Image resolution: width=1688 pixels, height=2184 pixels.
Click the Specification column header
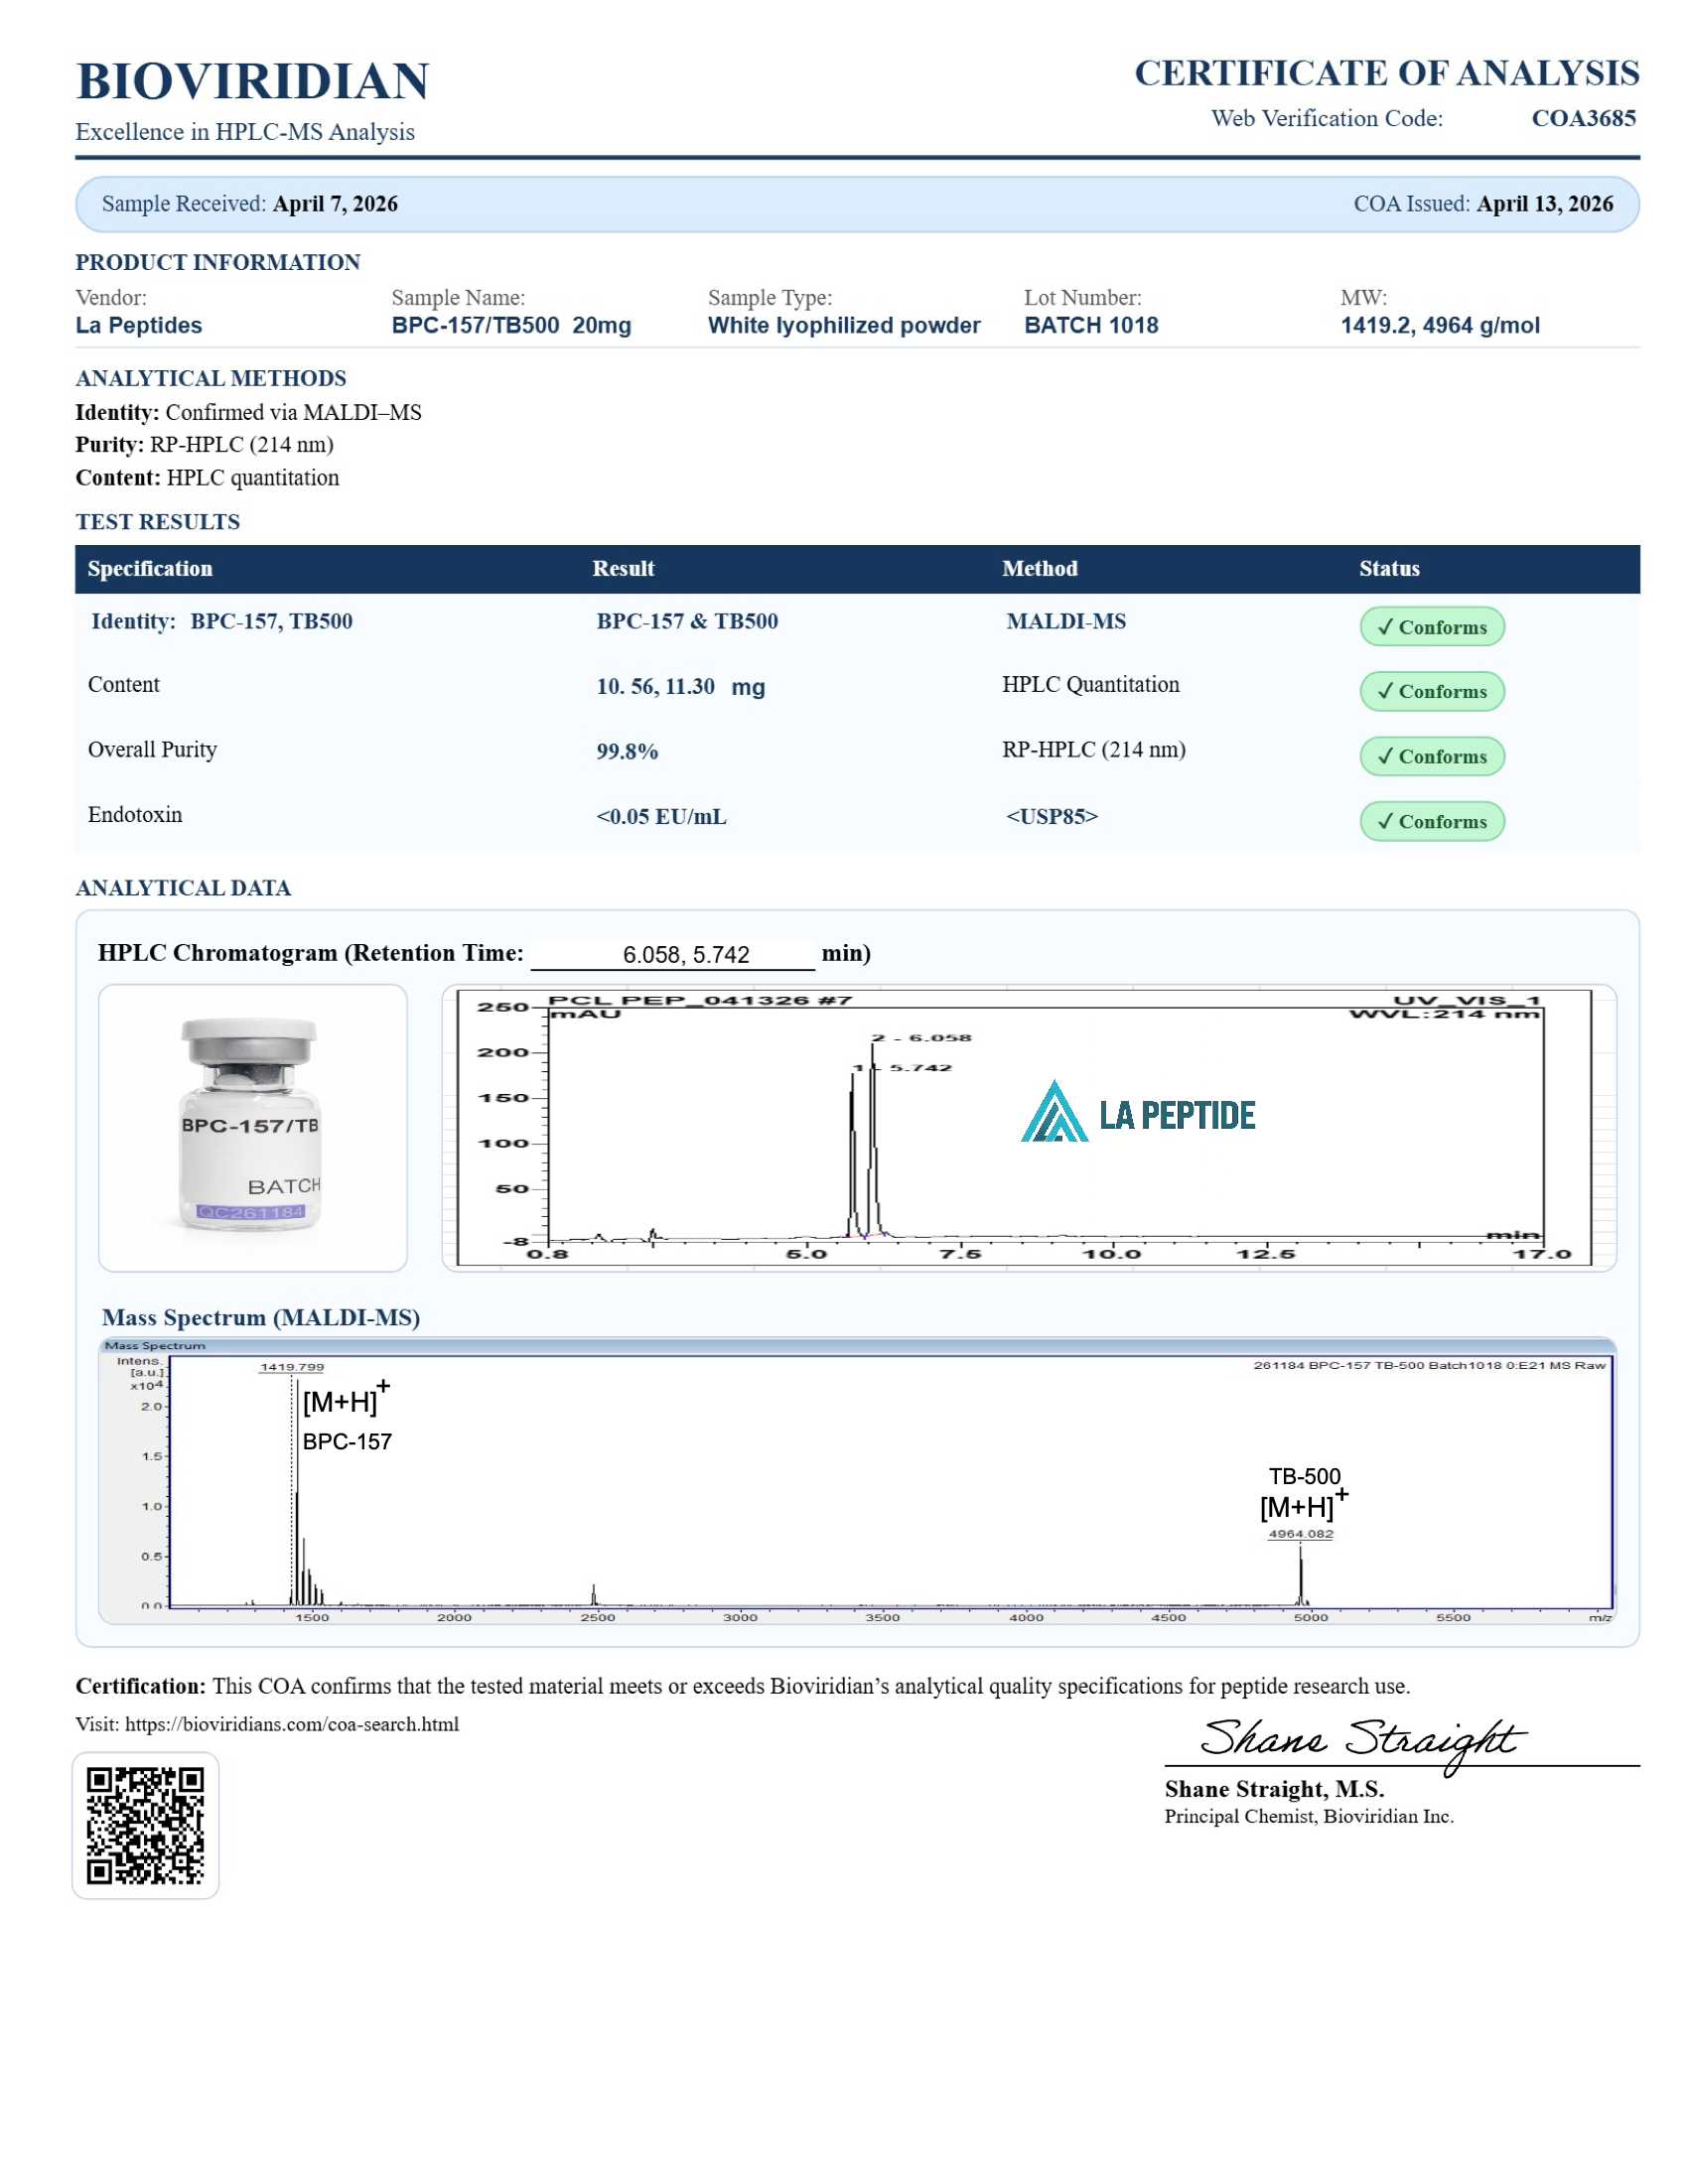150,568
